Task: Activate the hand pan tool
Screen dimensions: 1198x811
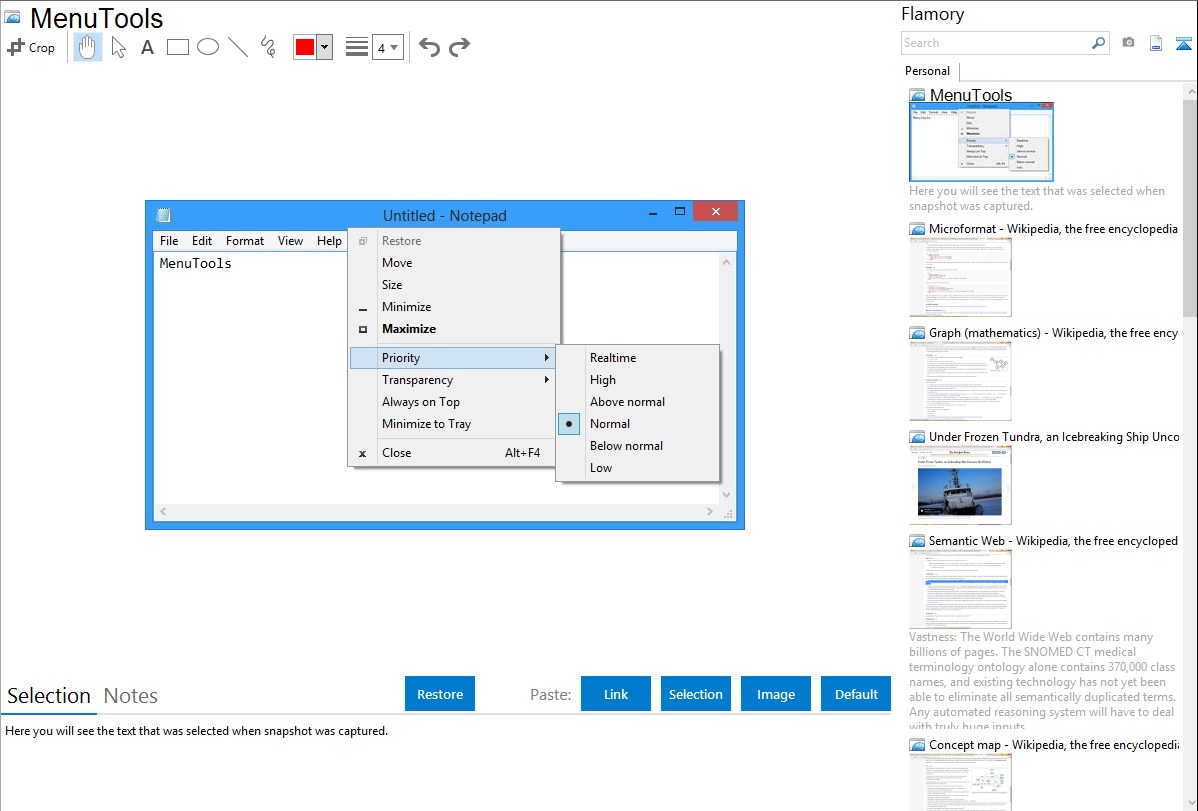Action: pos(88,47)
